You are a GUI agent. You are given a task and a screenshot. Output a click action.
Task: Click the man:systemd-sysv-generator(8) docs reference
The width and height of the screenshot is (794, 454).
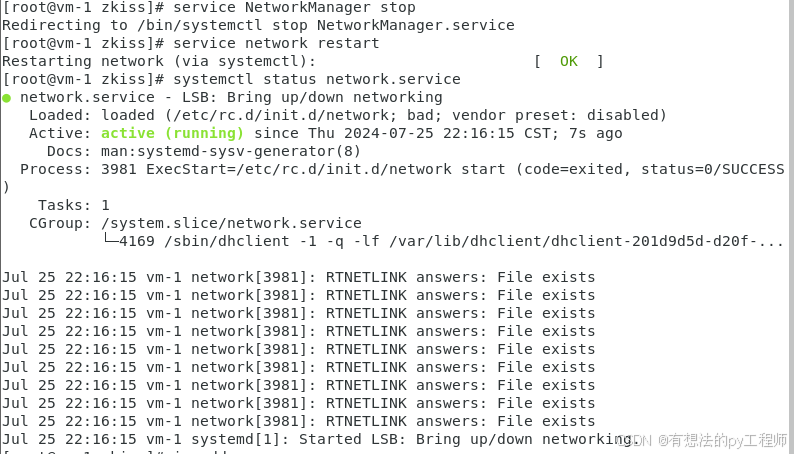click(x=231, y=151)
